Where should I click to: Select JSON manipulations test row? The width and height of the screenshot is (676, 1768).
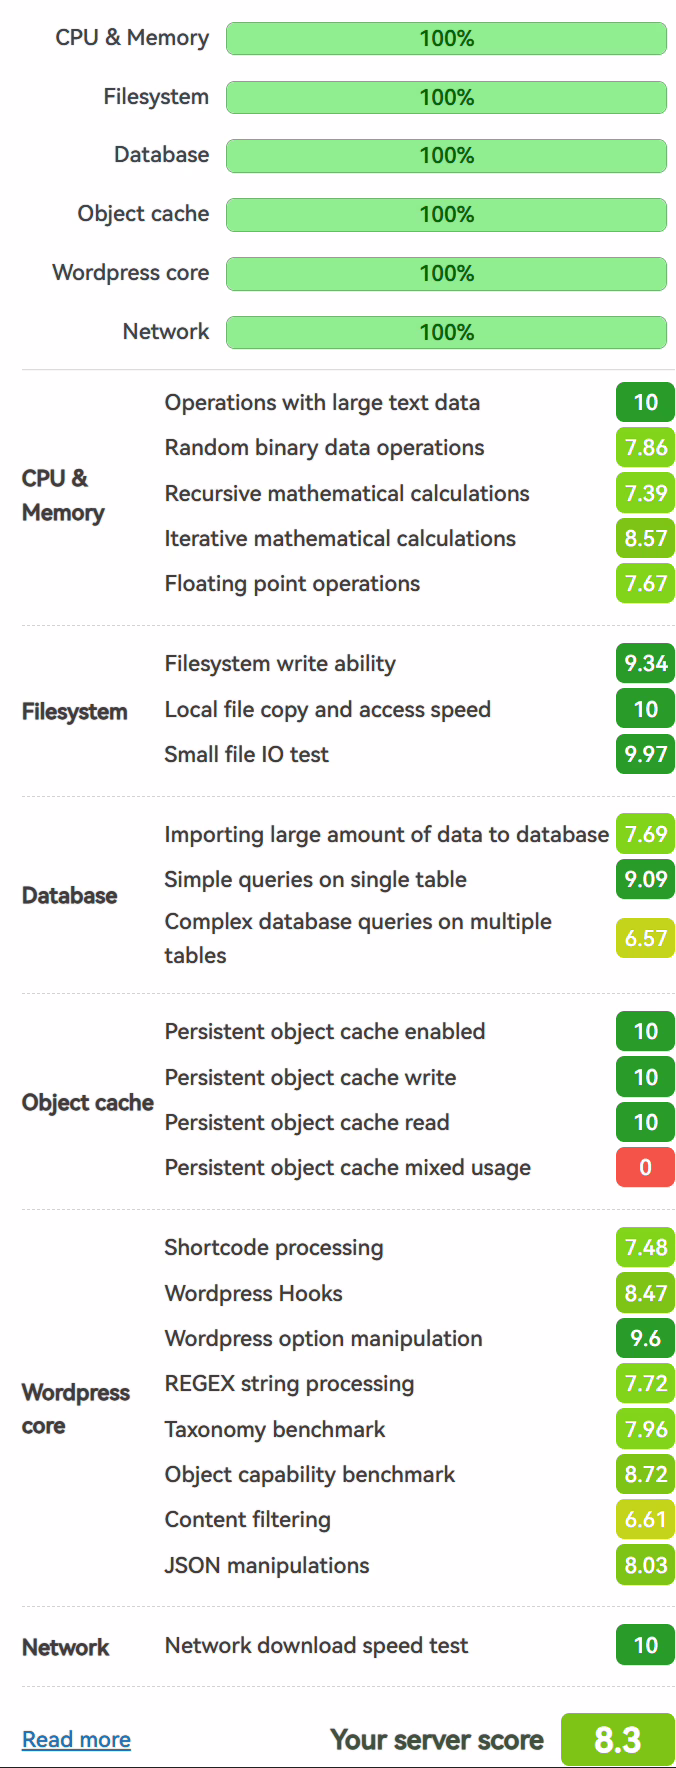pos(420,1565)
